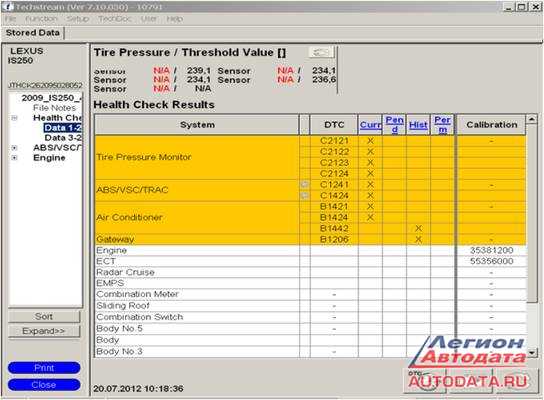The width and height of the screenshot is (544, 400).
Task: Select DTC code B1206
Action: (x=334, y=239)
